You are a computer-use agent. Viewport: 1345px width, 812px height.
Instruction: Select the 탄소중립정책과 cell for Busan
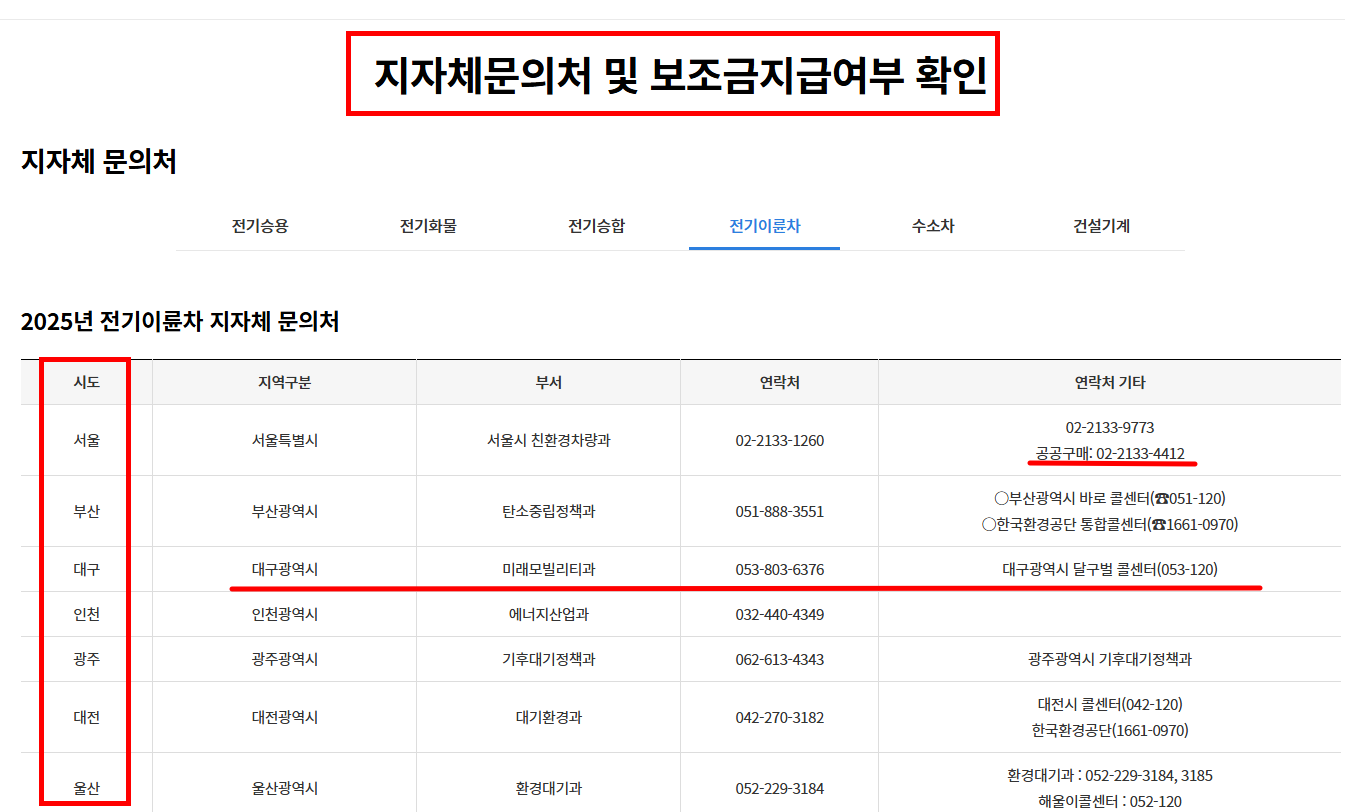pos(546,511)
